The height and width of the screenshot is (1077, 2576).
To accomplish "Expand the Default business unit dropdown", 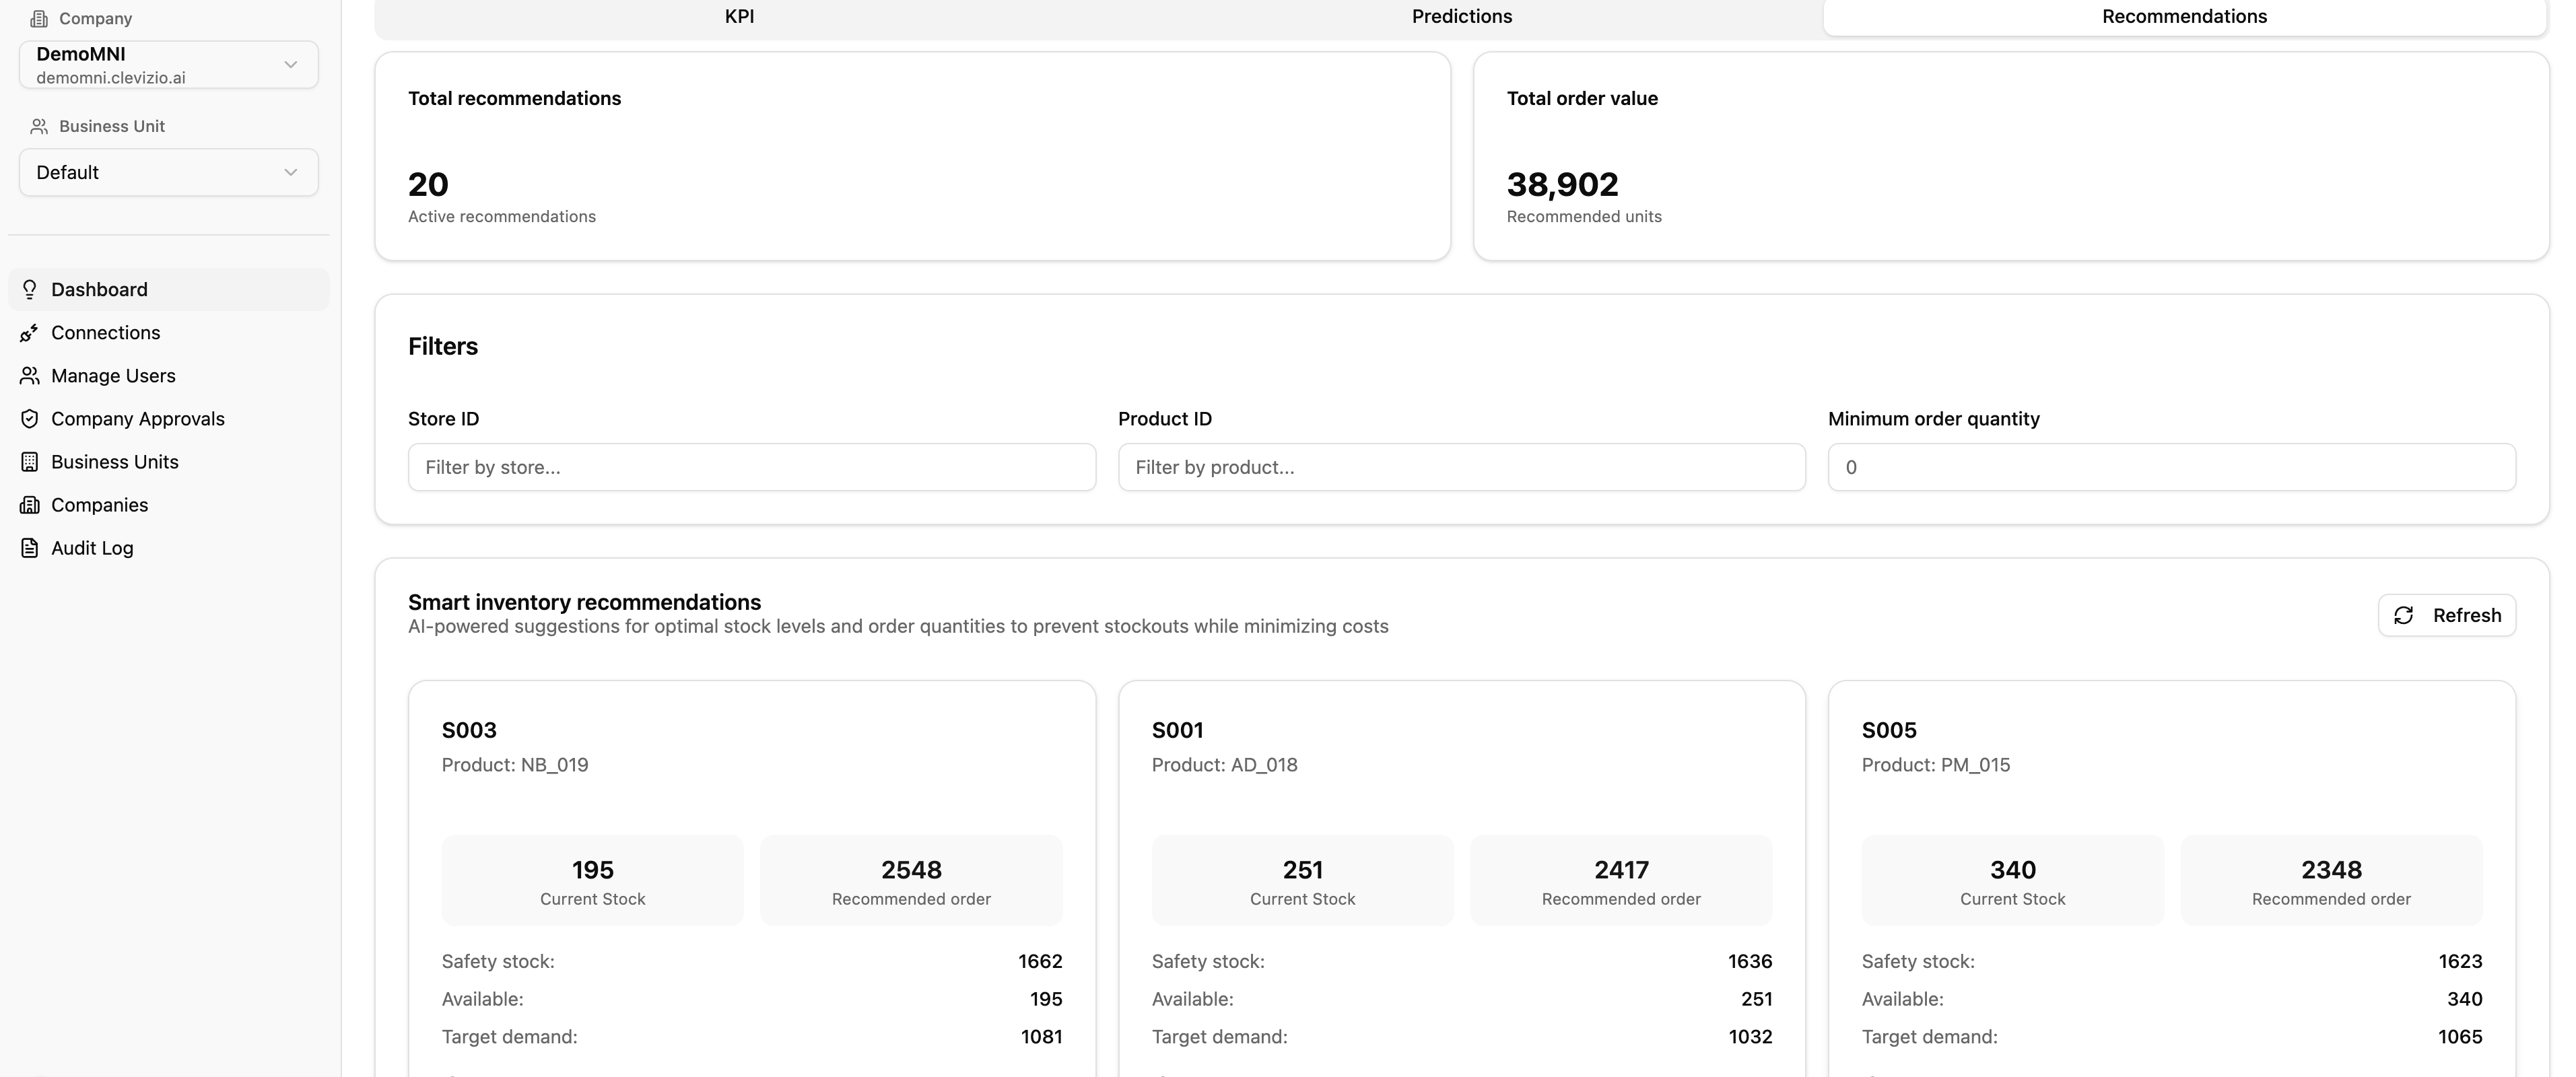I will (168, 173).
